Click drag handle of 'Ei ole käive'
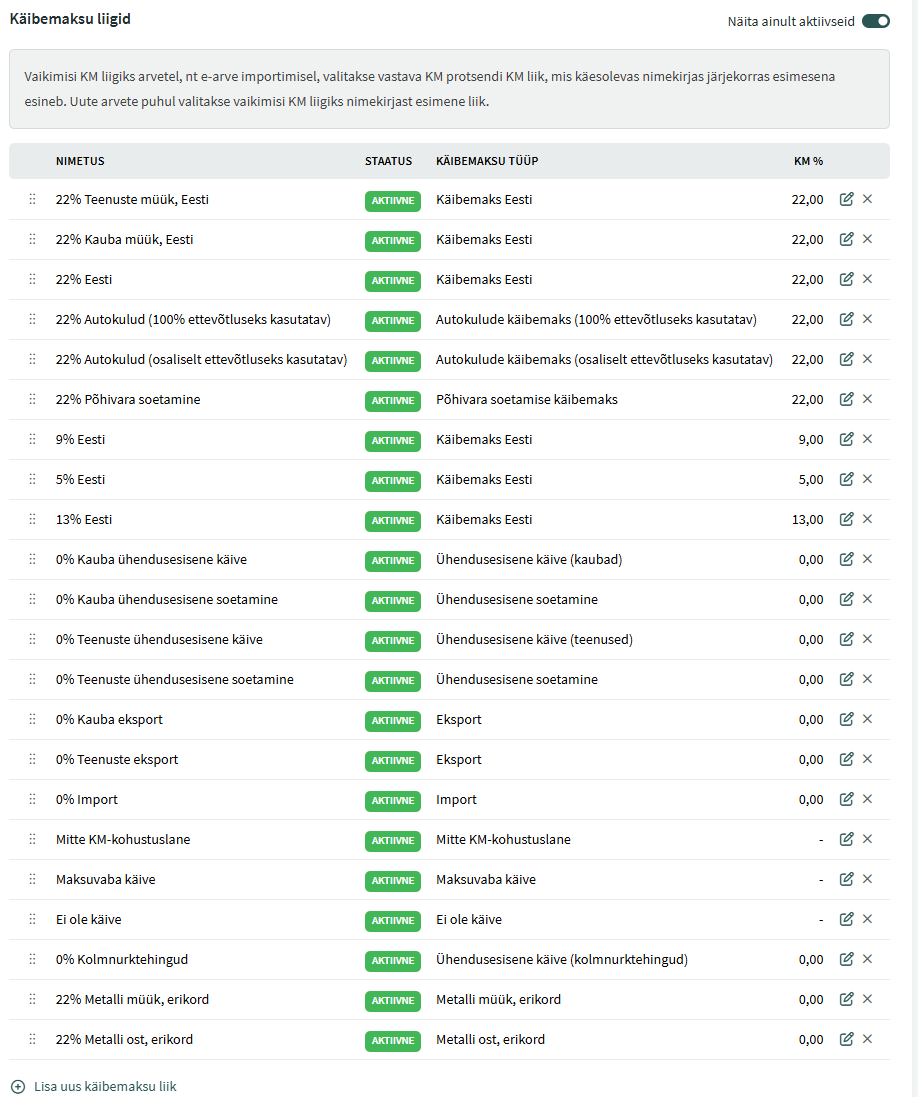 tap(32, 919)
